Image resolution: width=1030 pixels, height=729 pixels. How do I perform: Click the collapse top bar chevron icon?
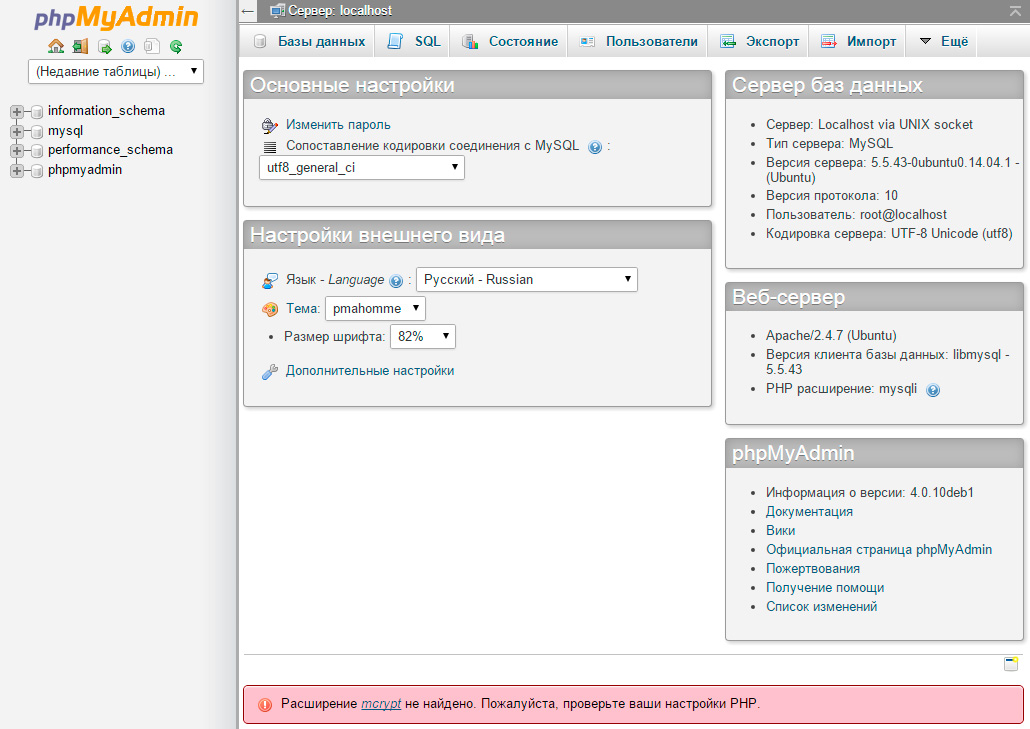click(x=1016, y=11)
